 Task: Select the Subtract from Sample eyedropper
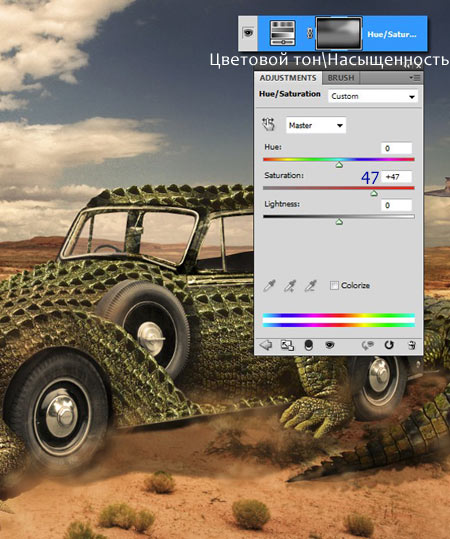310,286
